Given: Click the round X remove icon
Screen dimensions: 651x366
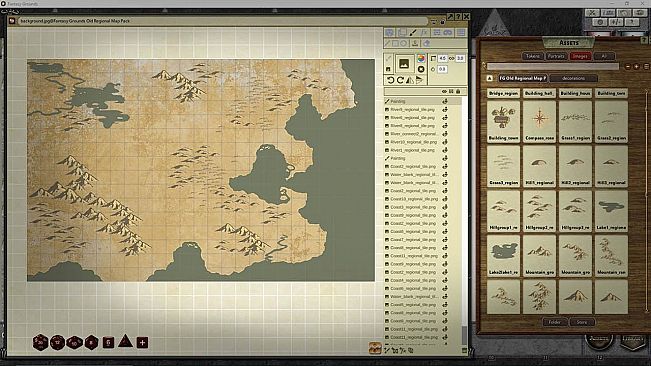Looking at the screenshot, I should click(421, 69).
